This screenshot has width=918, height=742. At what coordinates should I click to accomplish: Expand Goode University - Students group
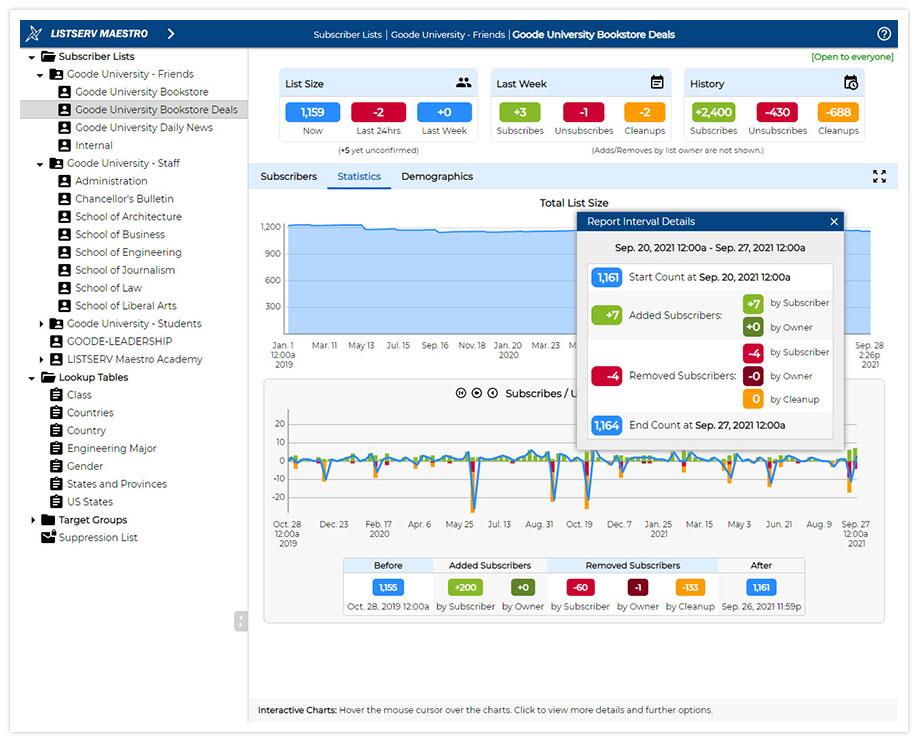pos(41,324)
